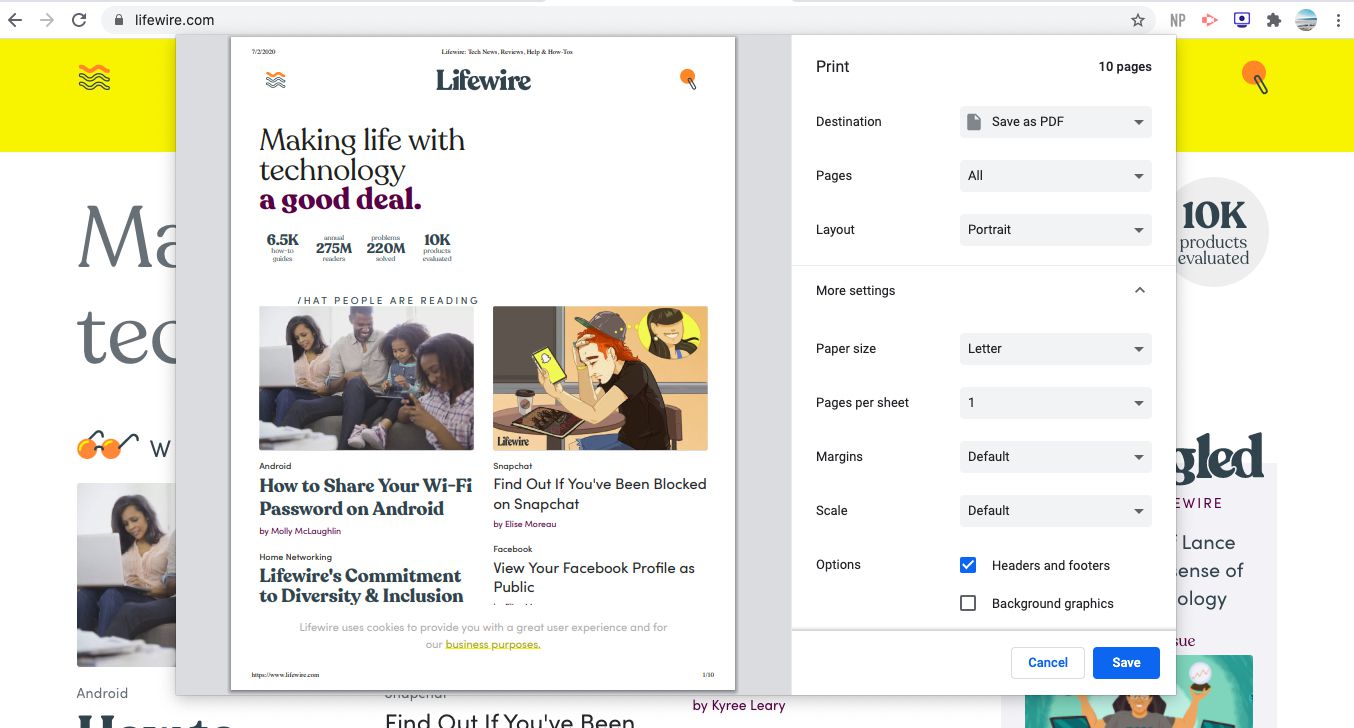1354x728 pixels.
Task: Click the padlock site info icon
Action: (118, 20)
